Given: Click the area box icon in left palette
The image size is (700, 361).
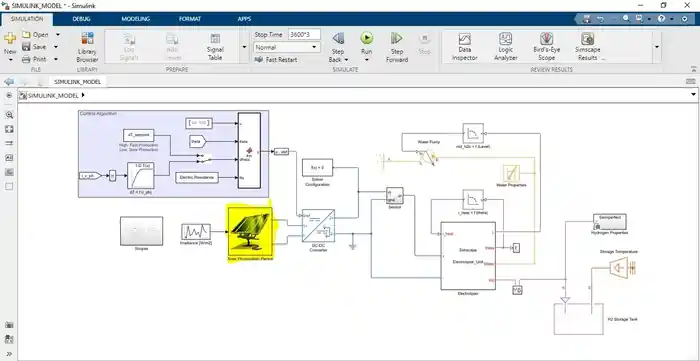Looking at the screenshot, I should tap(9, 187).
